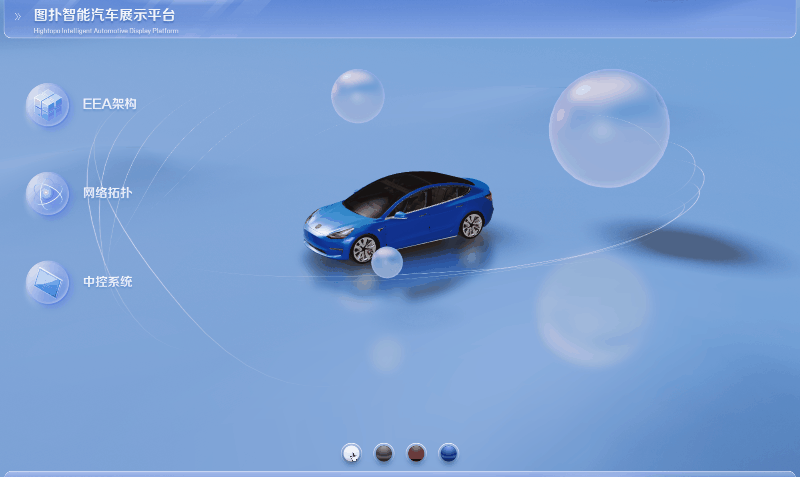
Task: Choose the white car color swatch
Action: [352, 453]
